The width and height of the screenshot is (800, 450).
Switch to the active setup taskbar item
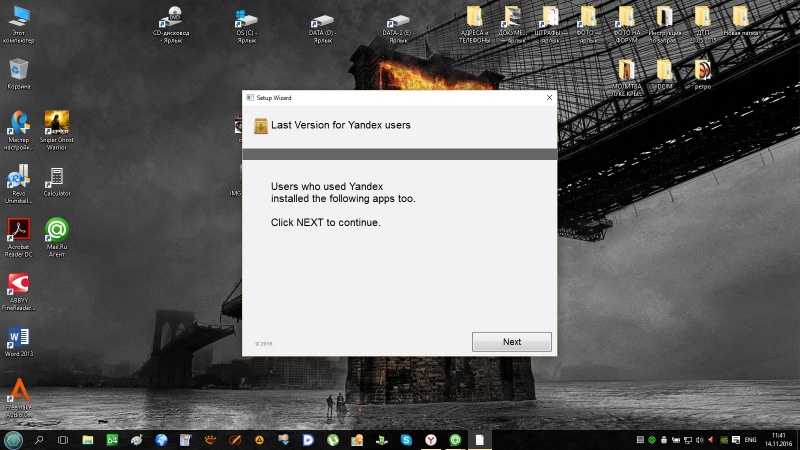pos(480,440)
